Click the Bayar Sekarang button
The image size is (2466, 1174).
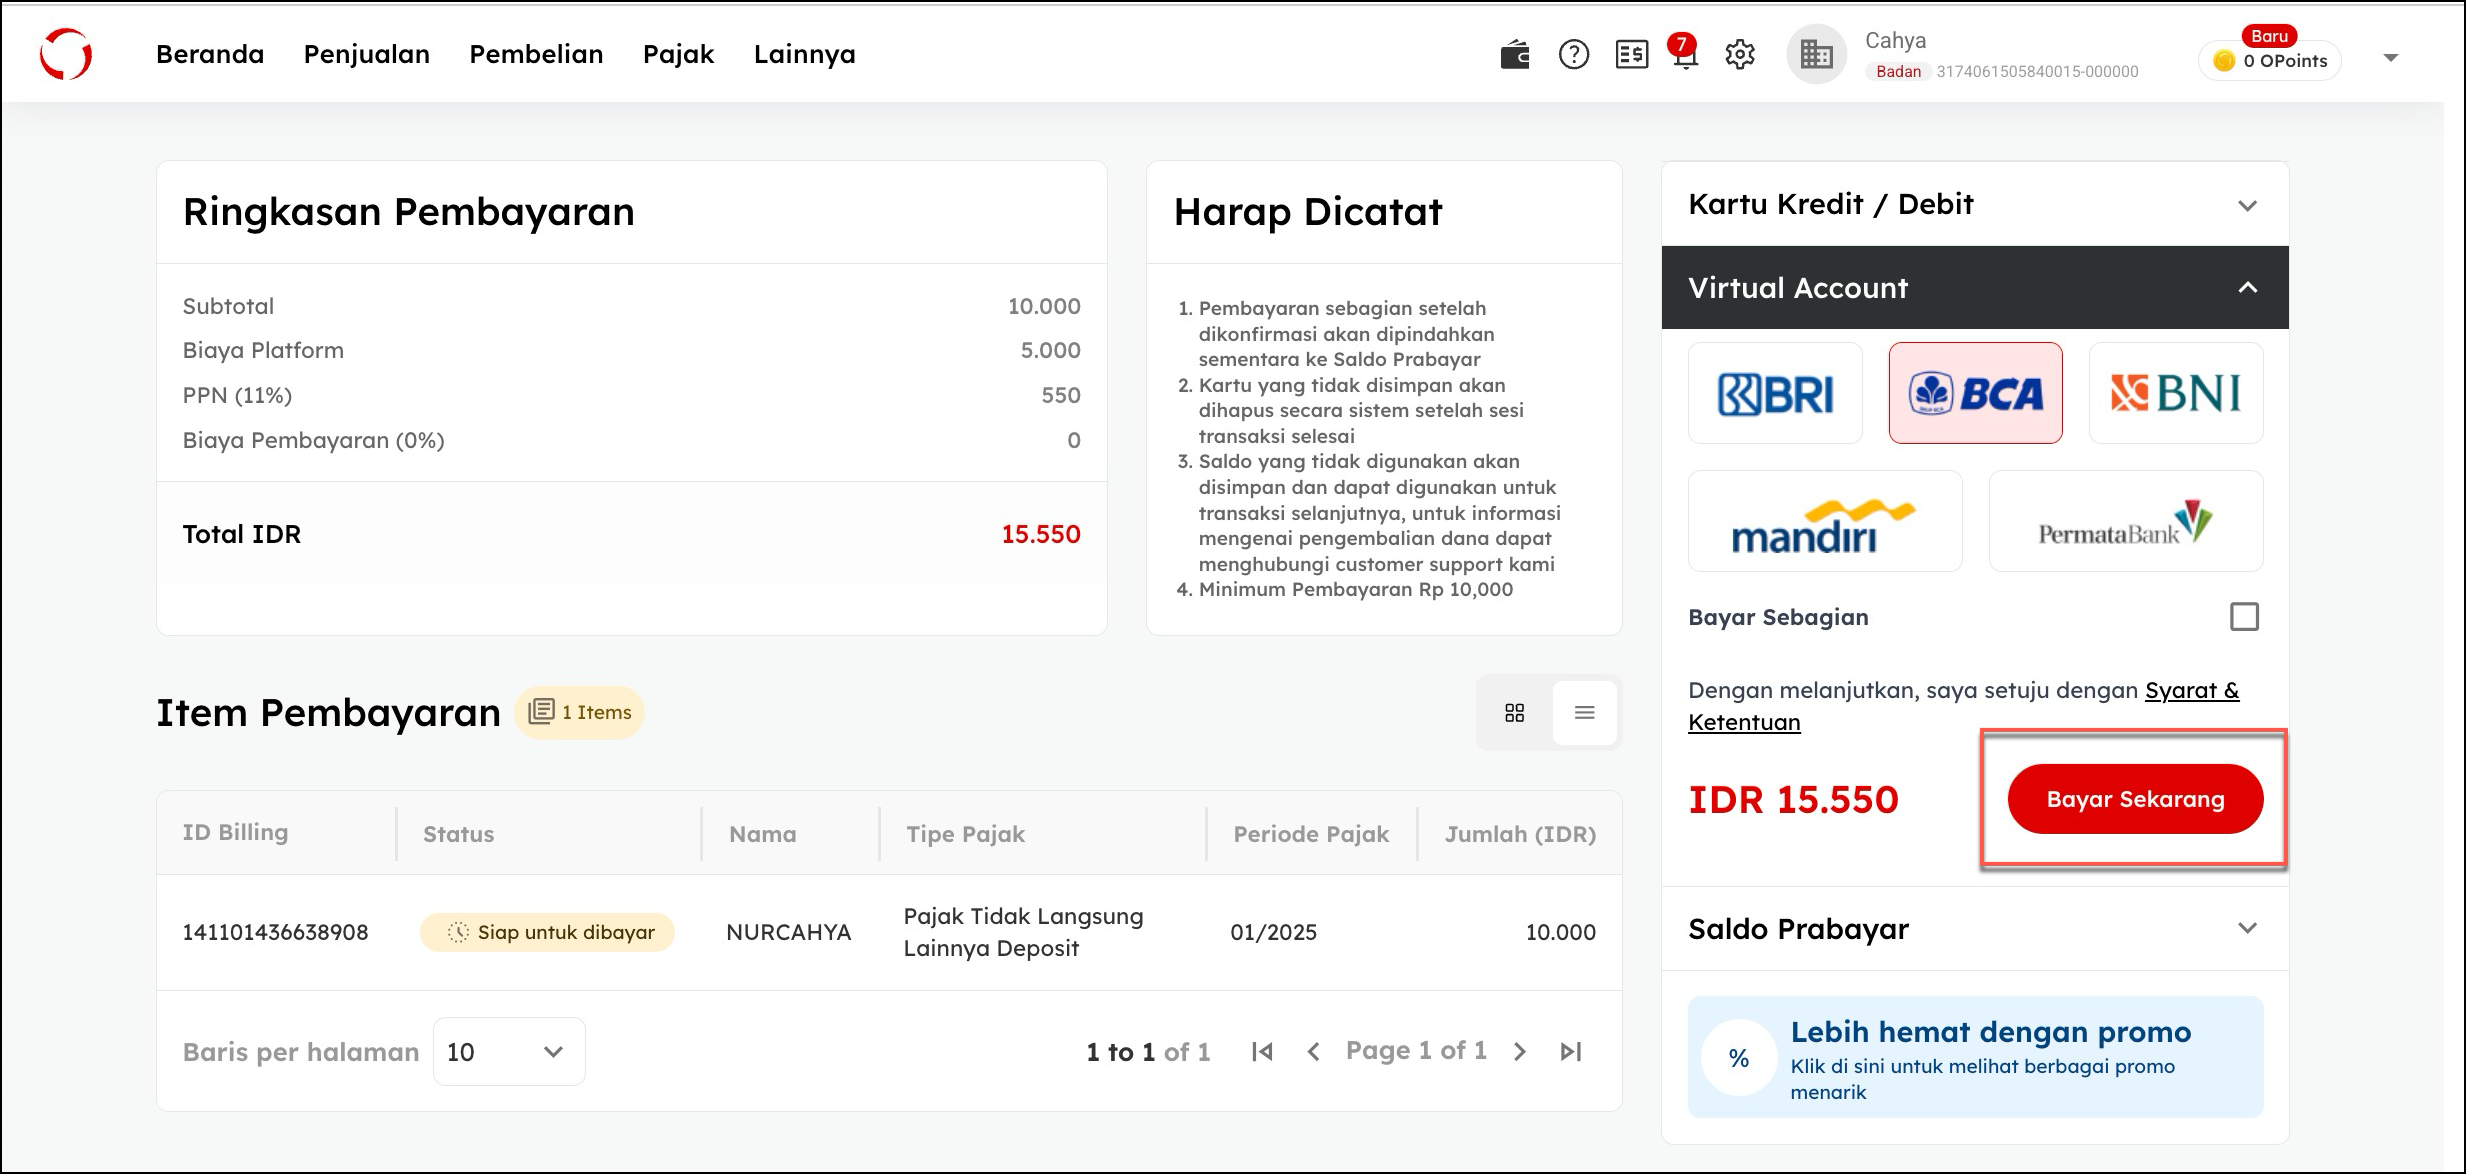pyautogui.click(x=2135, y=799)
